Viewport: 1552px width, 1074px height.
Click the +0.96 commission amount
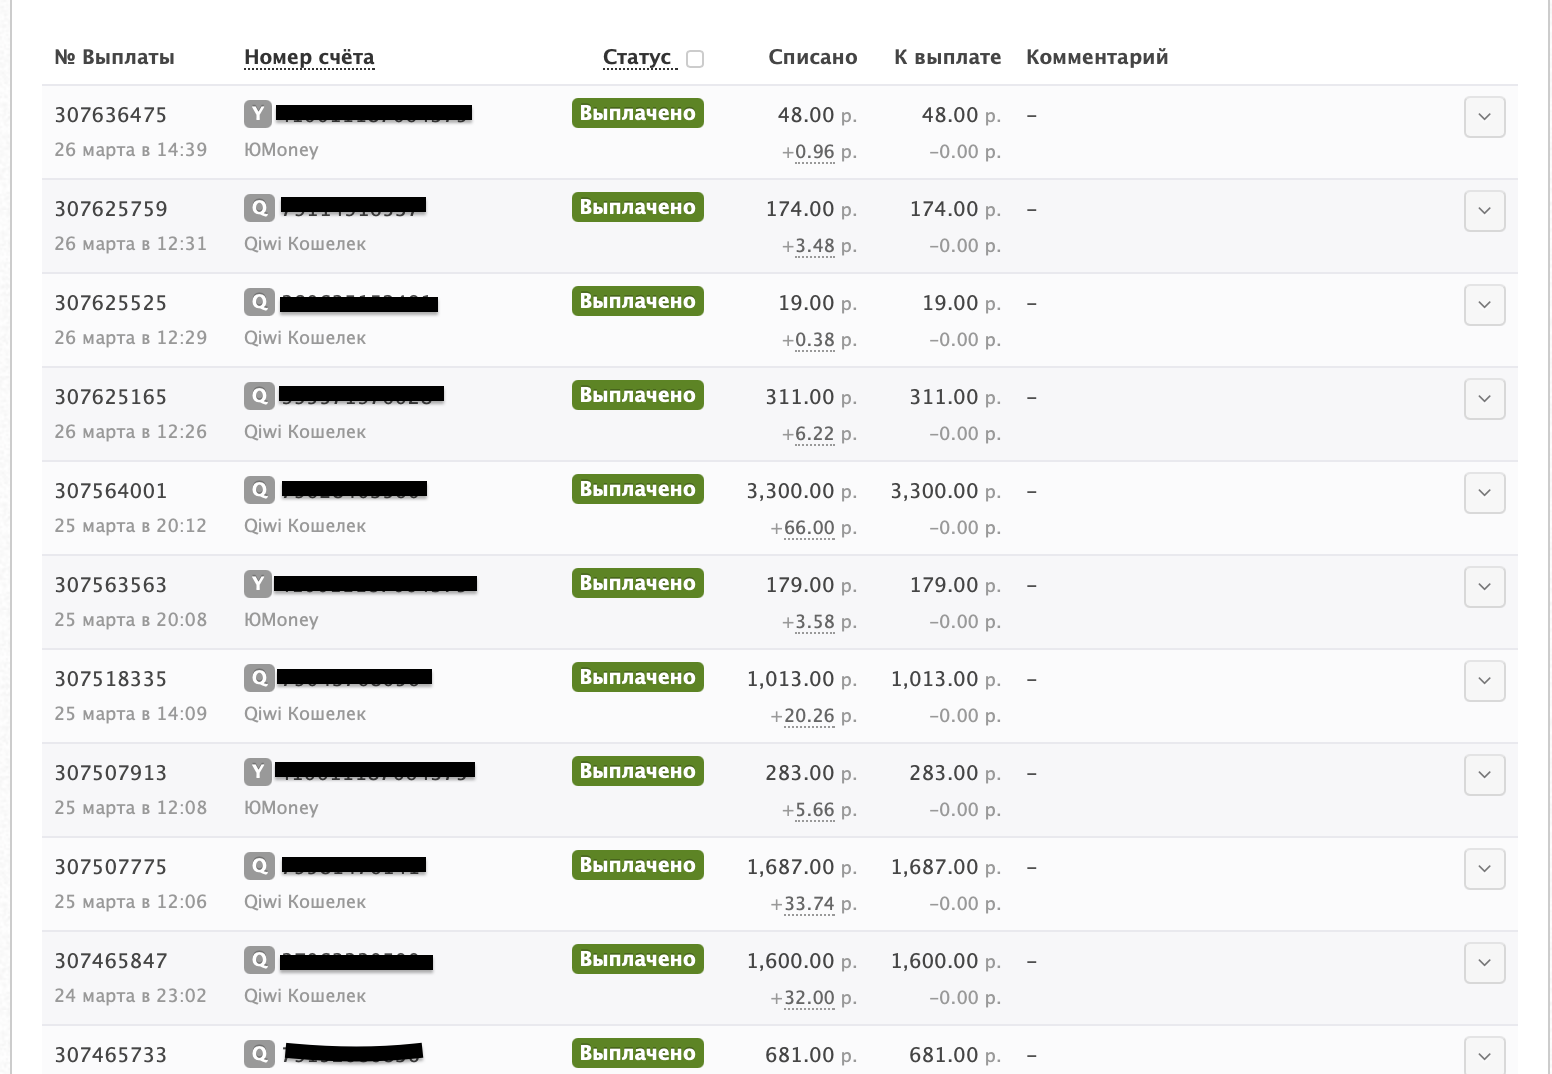814,152
